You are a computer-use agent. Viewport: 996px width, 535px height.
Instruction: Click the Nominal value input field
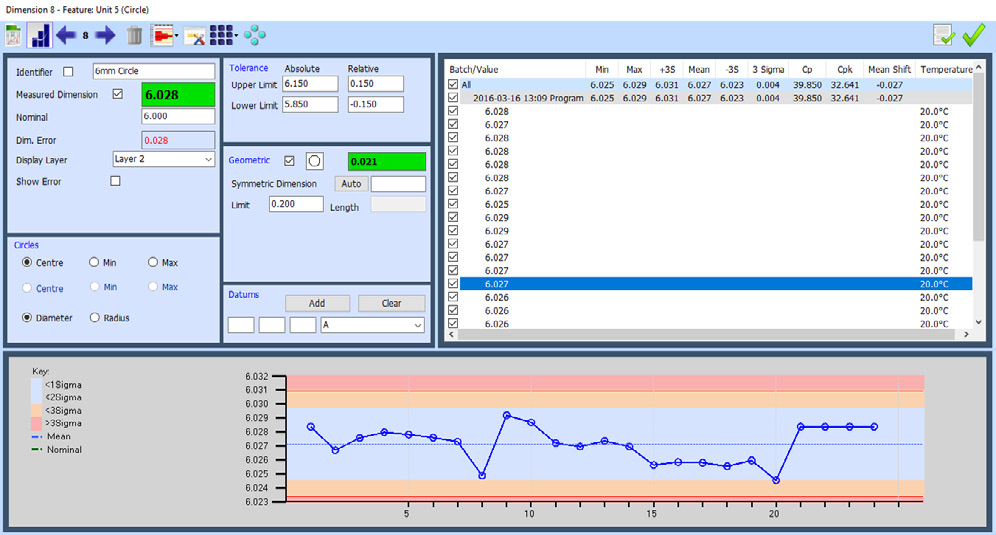click(x=178, y=117)
